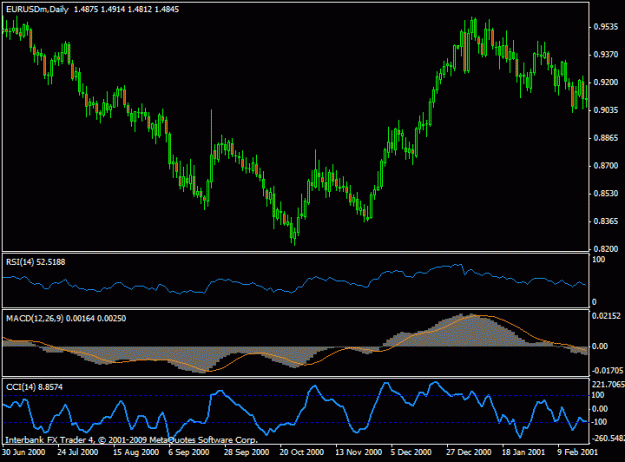Viewport: 625px width, 462px height.
Task: Click the 20 Oct 2000 date label
Action: click(302, 452)
